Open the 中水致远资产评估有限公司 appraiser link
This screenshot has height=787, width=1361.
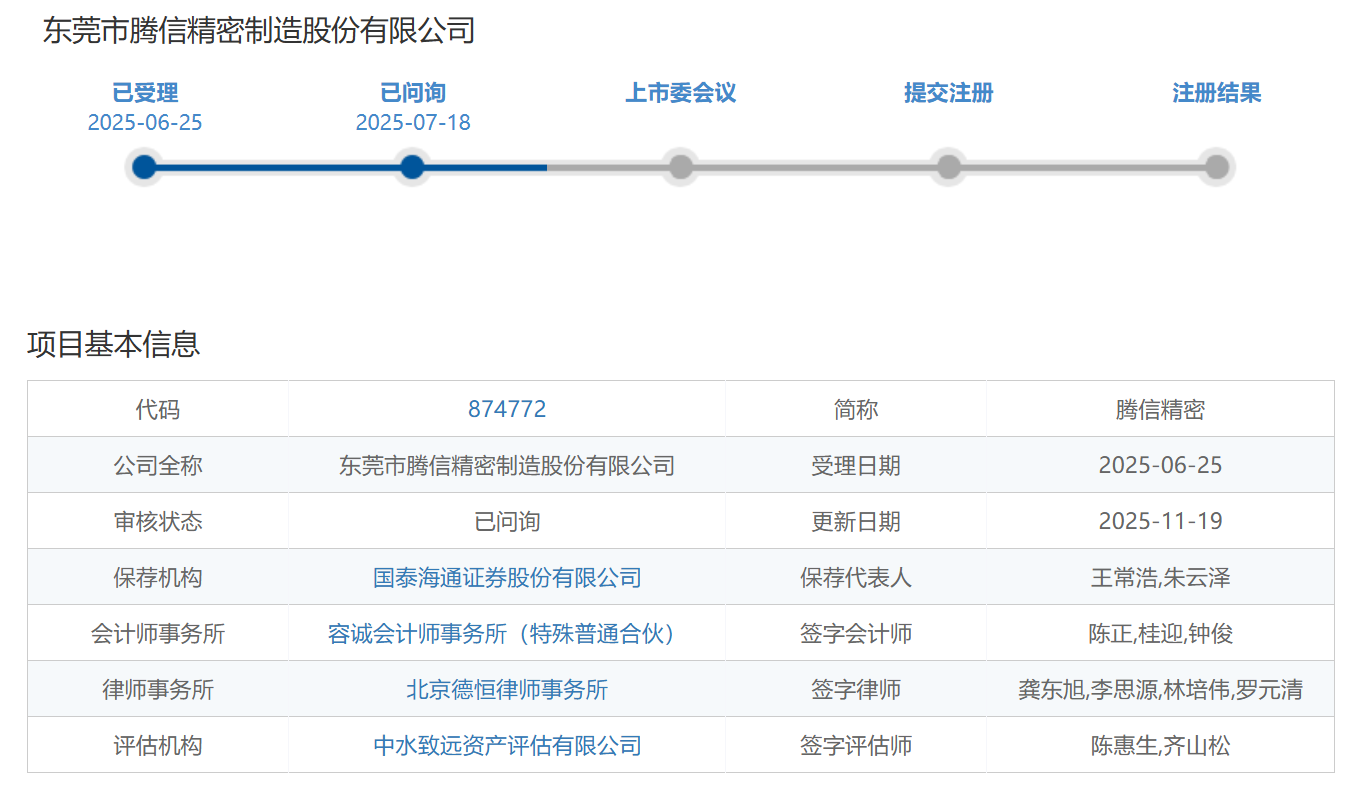click(x=507, y=745)
